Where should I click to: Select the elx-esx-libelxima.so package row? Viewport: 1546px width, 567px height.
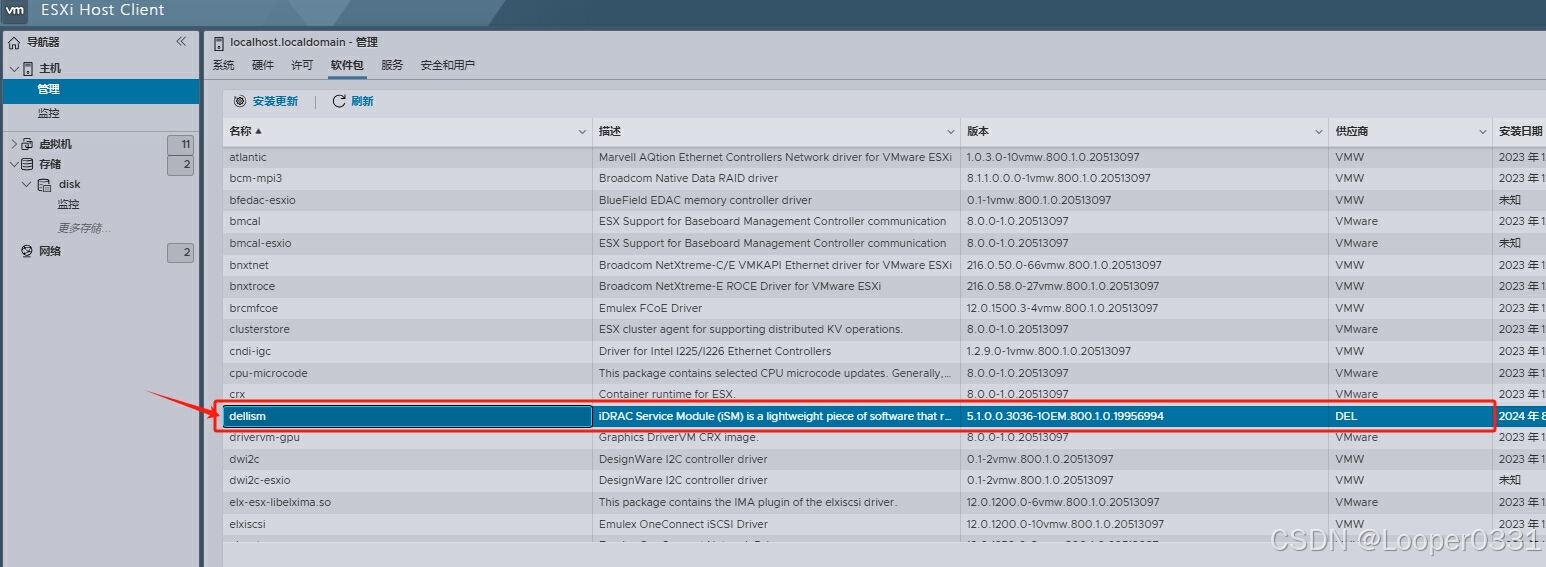[884, 502]
